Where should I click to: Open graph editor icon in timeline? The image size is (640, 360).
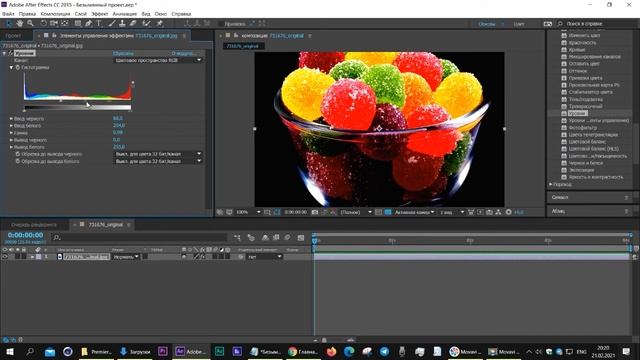coord(301,238)
